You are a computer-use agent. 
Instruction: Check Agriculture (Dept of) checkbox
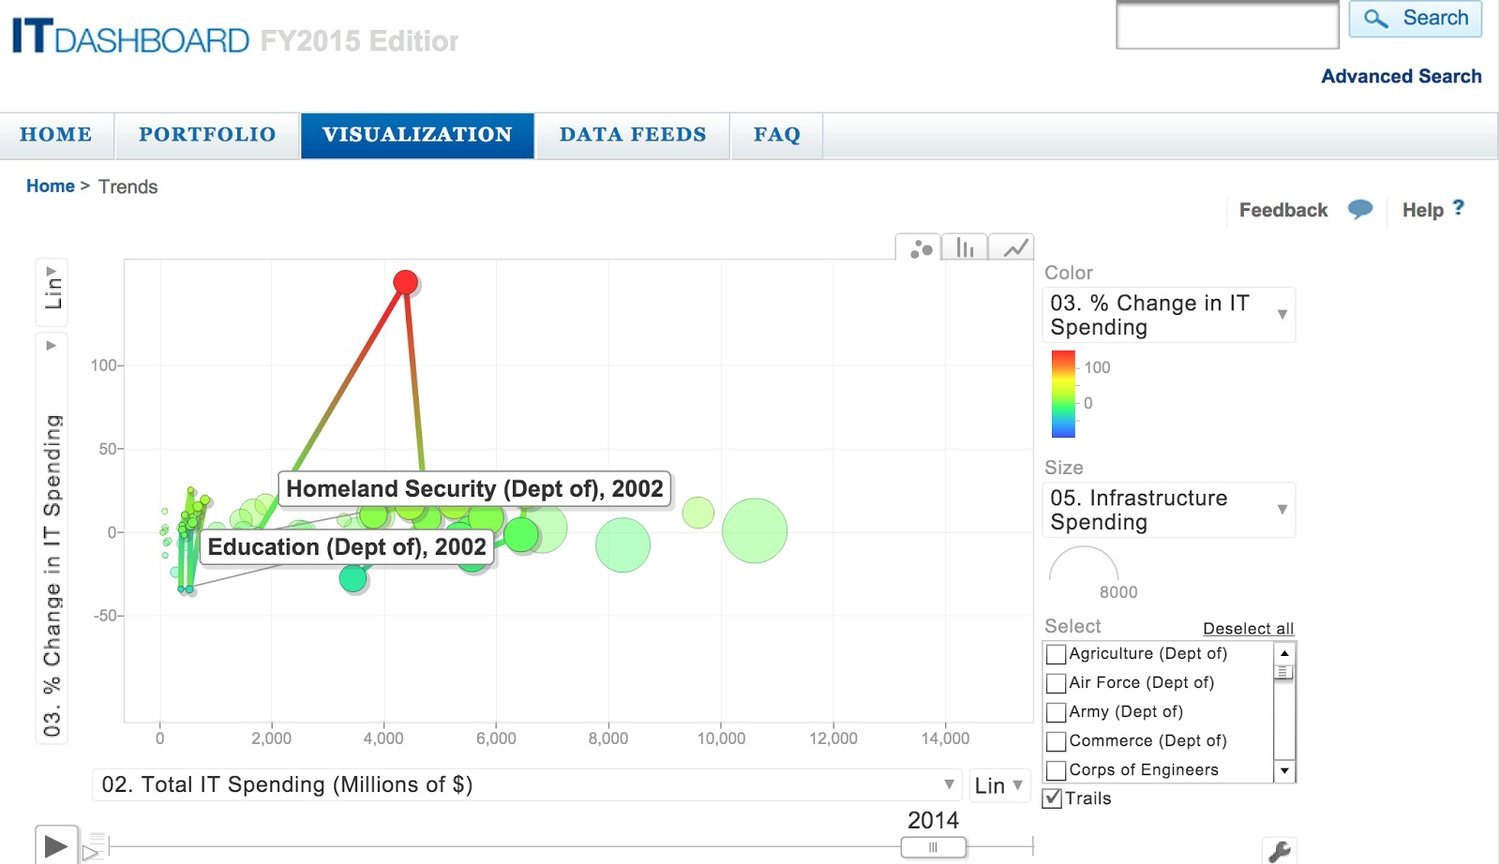pyautogui.click(x=1055, y=654)
